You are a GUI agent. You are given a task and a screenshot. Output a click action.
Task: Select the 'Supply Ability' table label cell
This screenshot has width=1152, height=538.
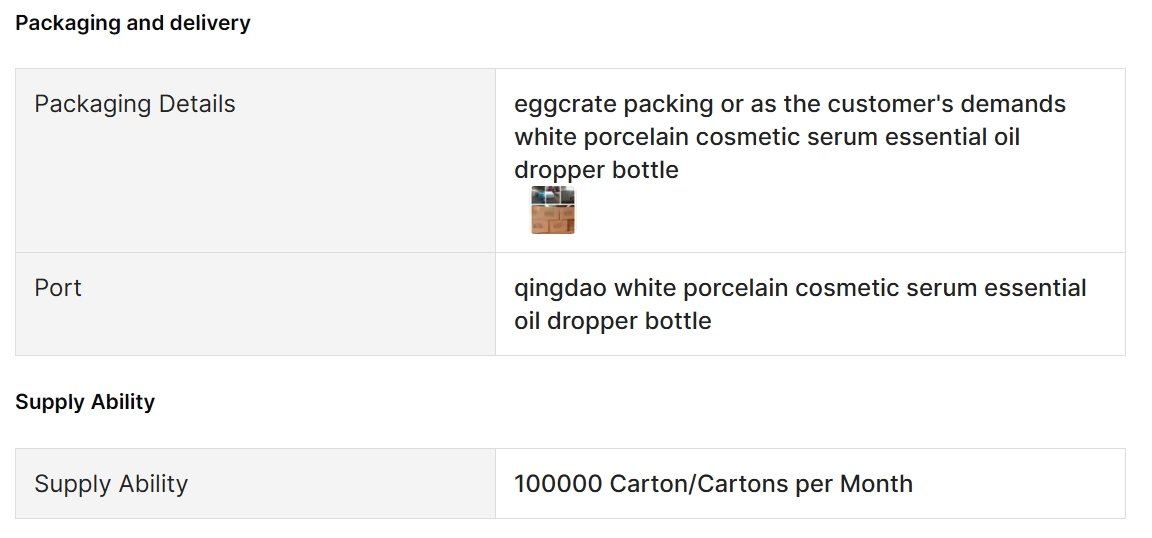click(x=256, y=484)
